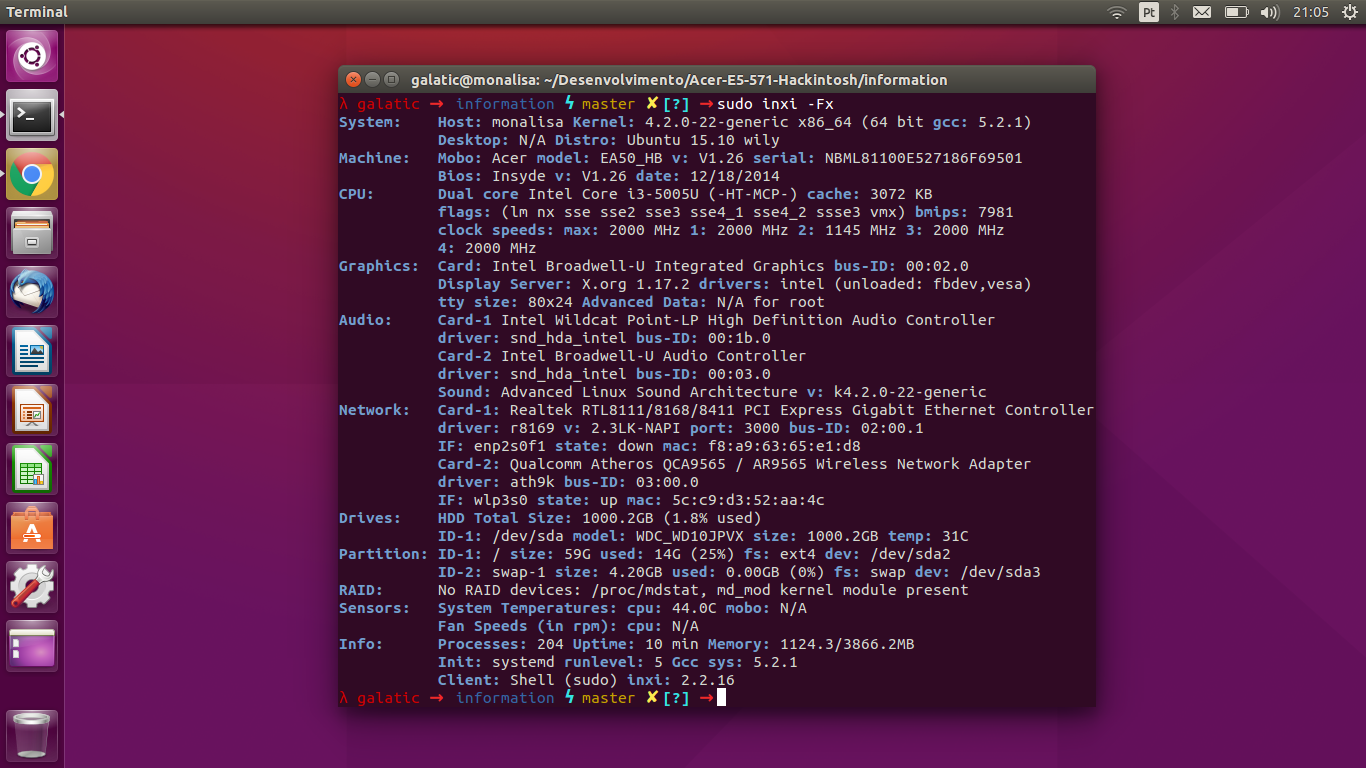1366x768 pixels.
Task: Minimize the terminal window
Action: pyautogui.click(x=372, y=80)
